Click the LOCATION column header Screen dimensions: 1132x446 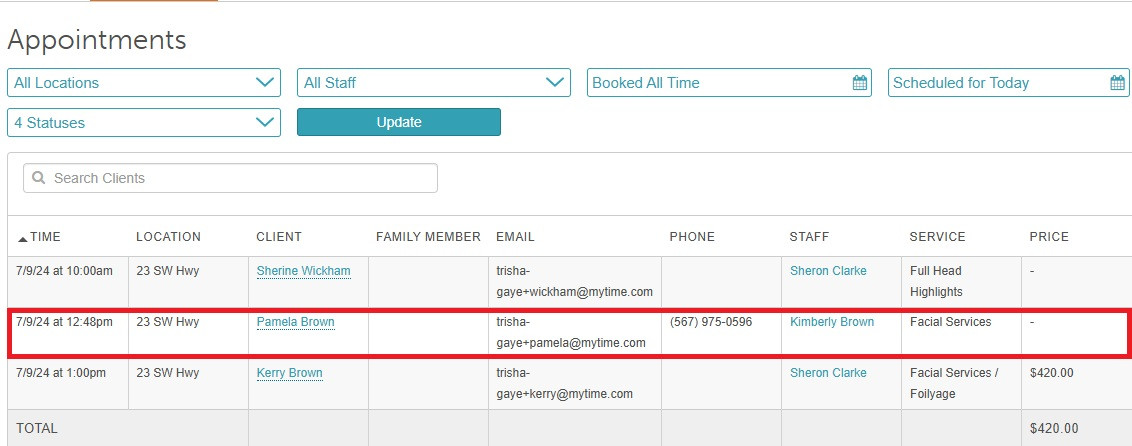(168, 237)
